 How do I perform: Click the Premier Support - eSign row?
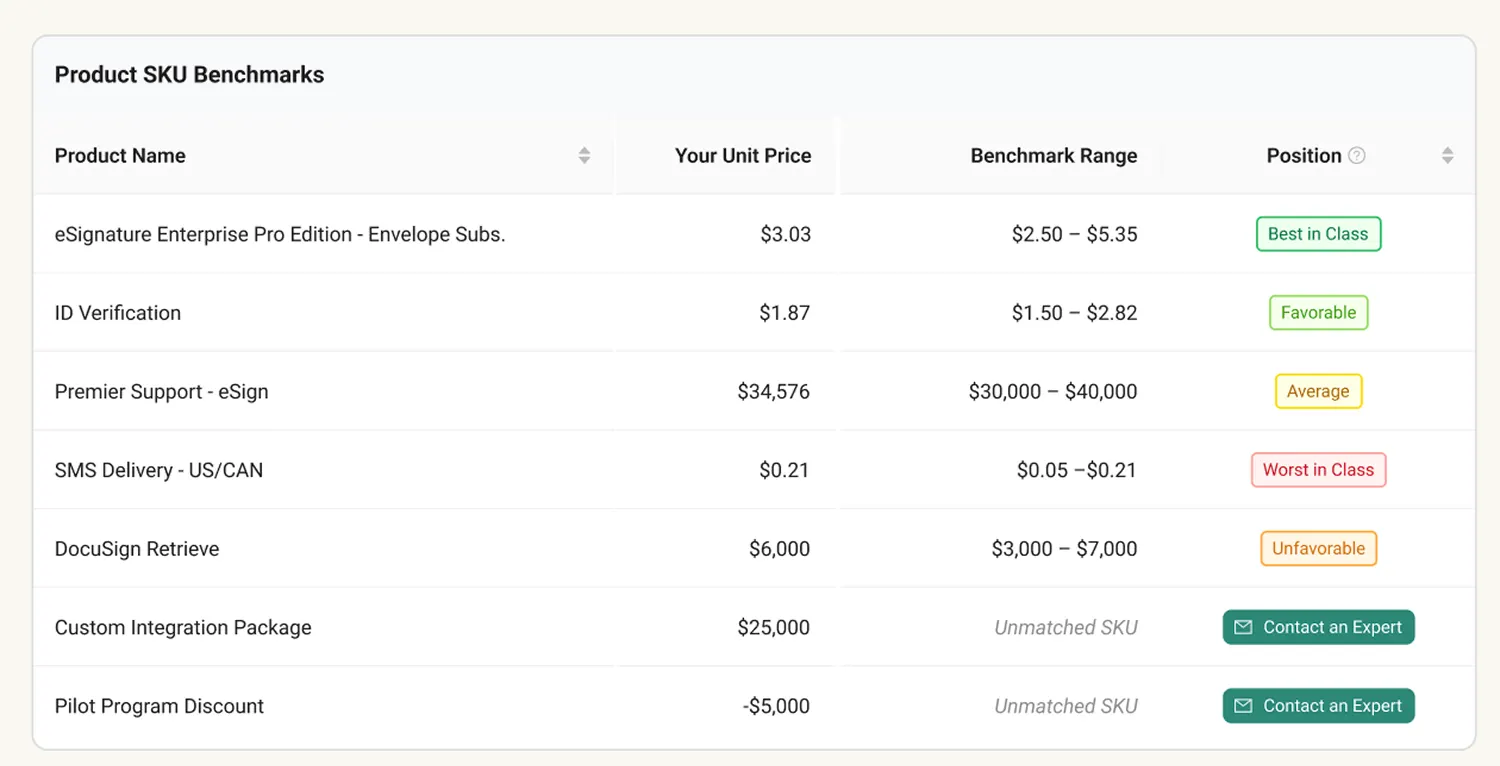click(162, 392)
